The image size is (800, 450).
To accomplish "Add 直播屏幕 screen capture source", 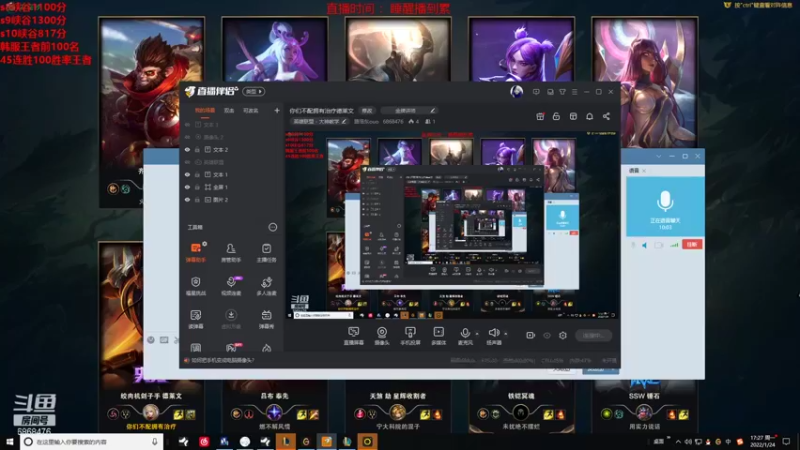I will [x=354, y=336].
